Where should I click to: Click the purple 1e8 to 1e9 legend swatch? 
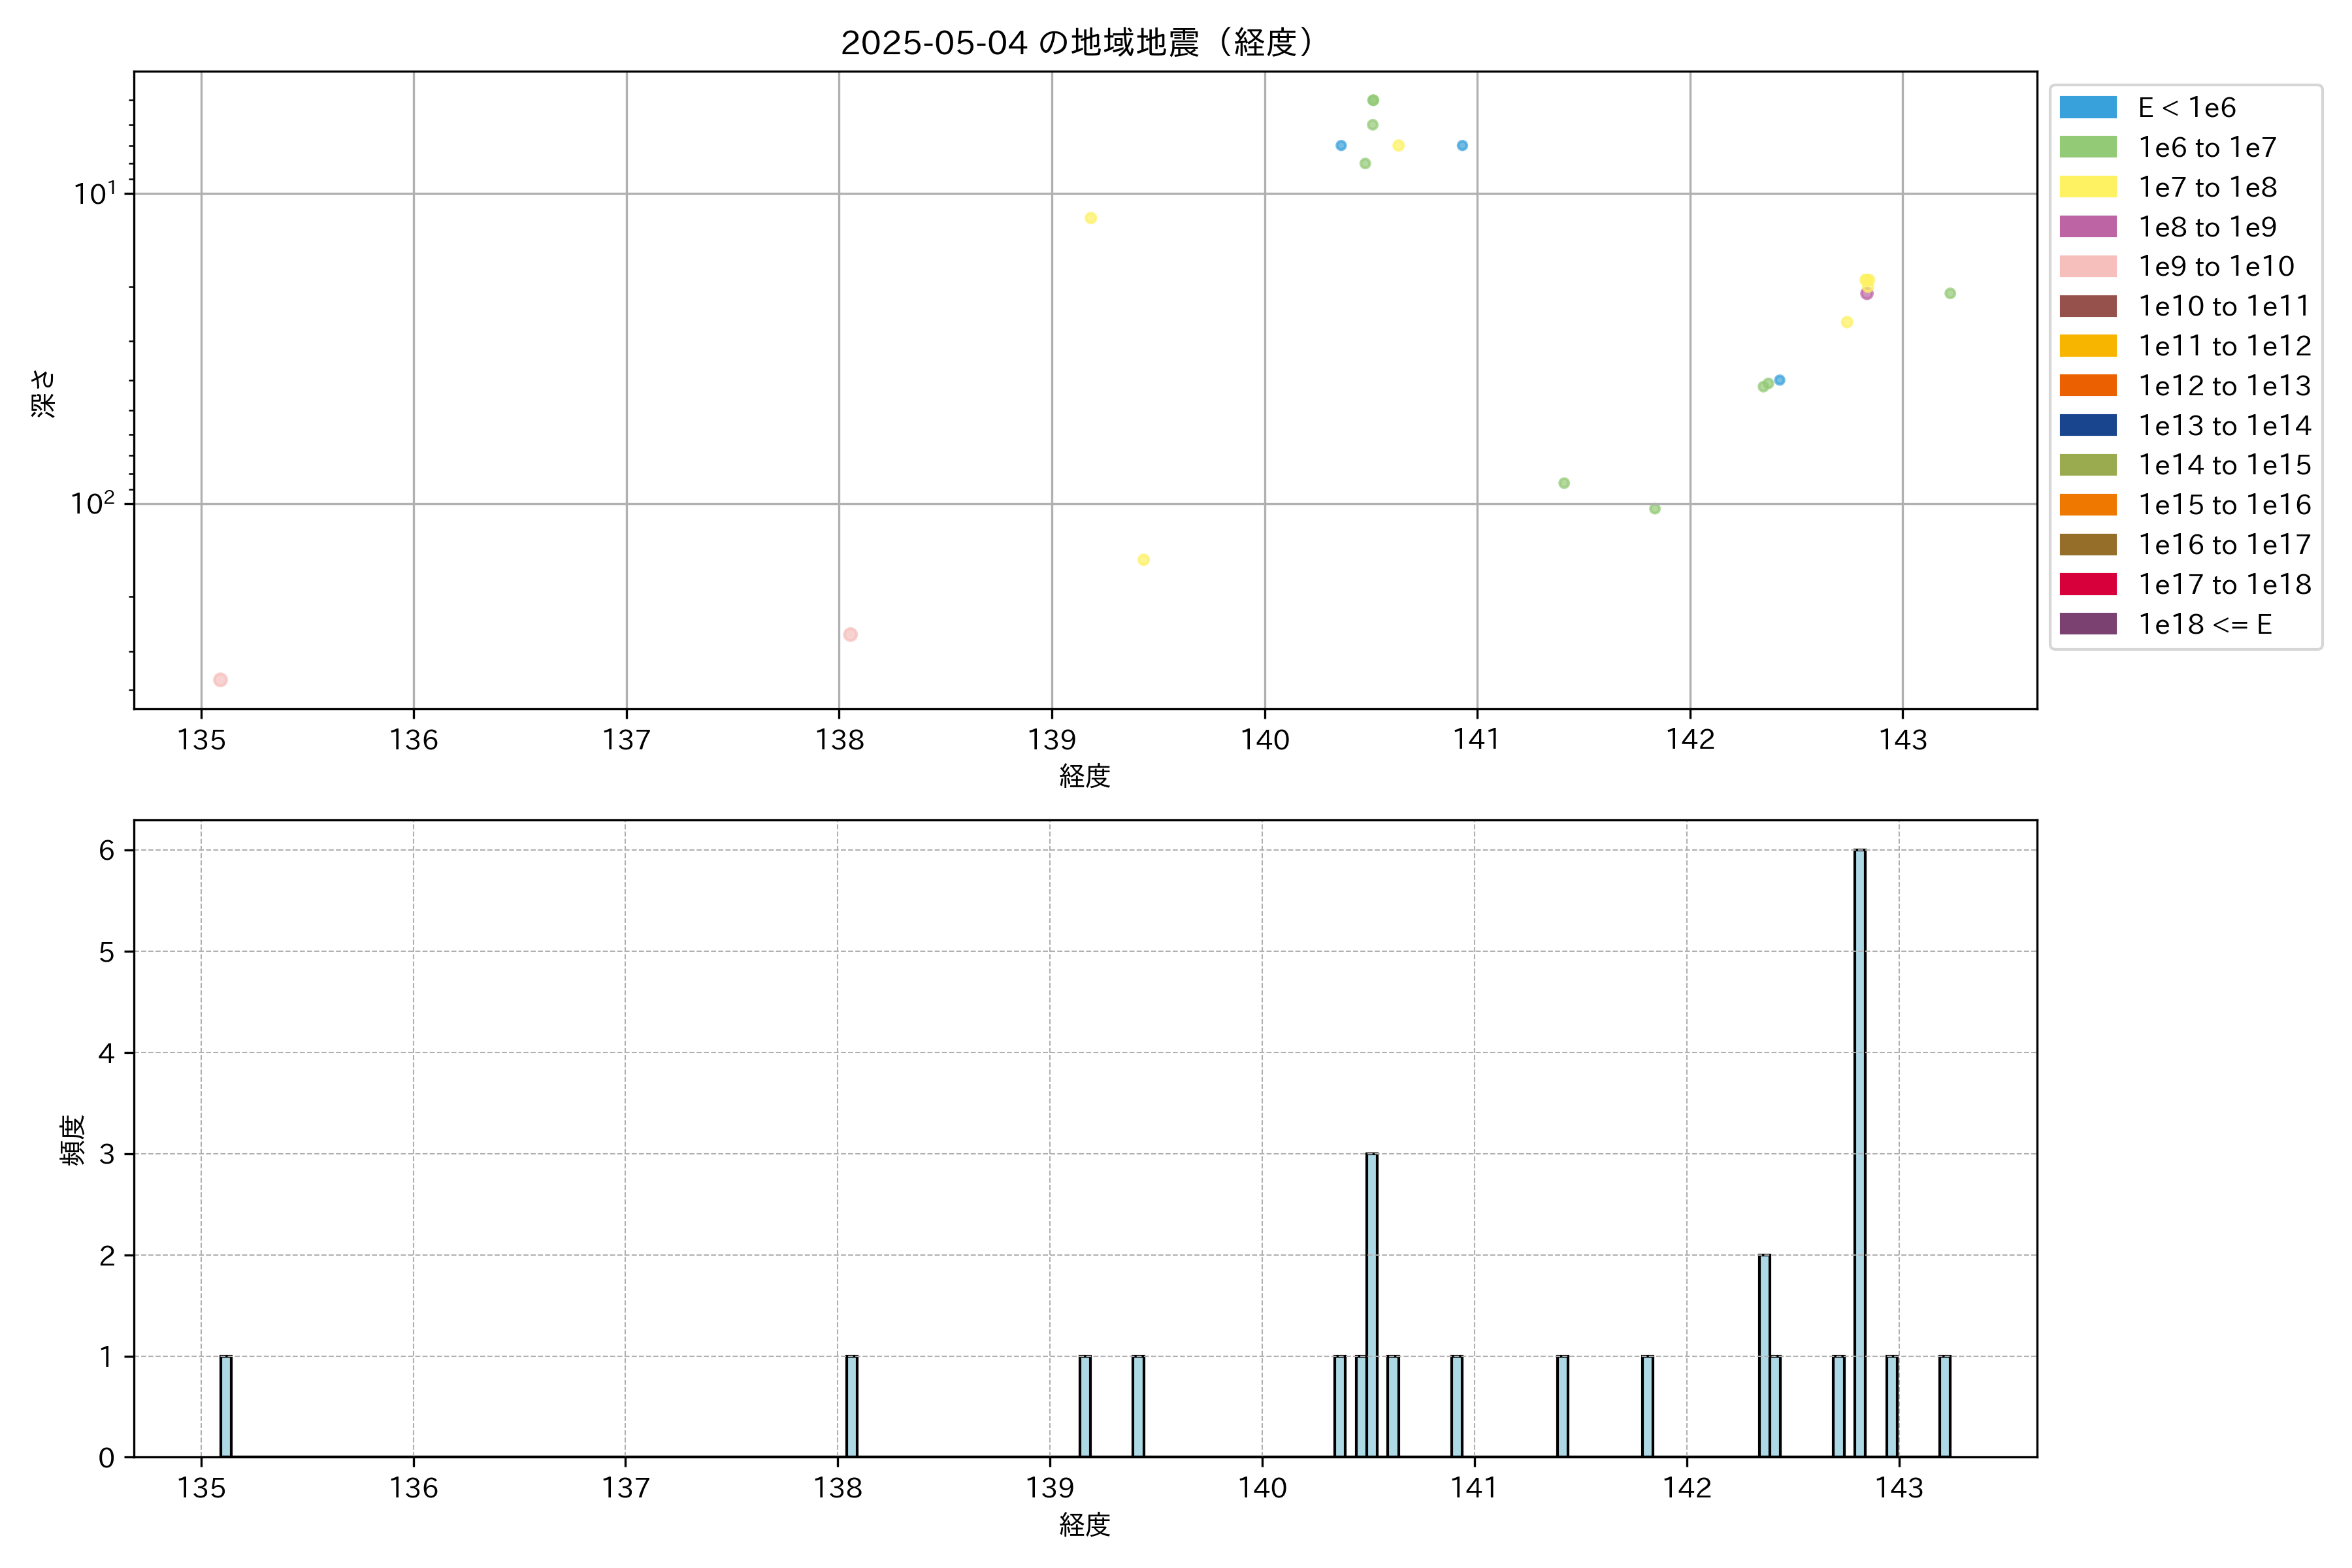tap(2087, 227)
